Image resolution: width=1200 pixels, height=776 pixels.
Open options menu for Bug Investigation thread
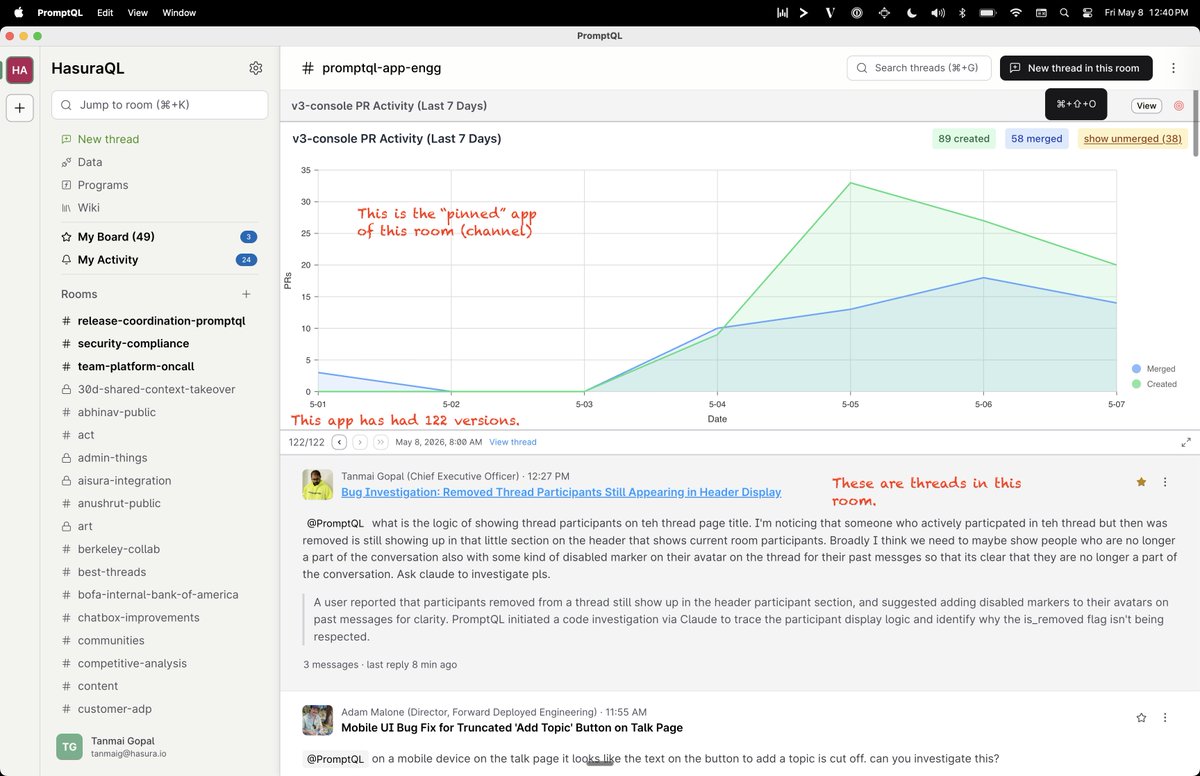1165,482
